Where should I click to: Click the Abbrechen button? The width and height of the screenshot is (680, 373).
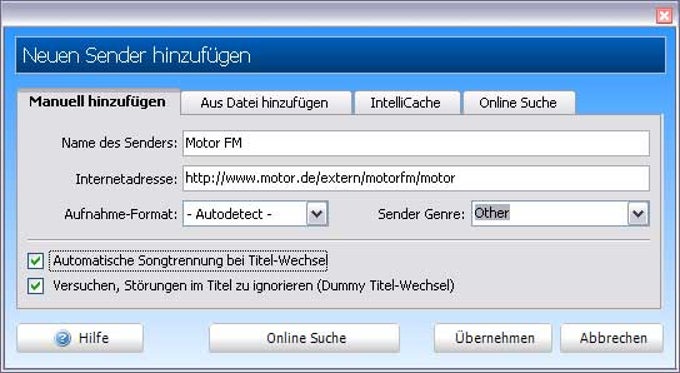612,338
